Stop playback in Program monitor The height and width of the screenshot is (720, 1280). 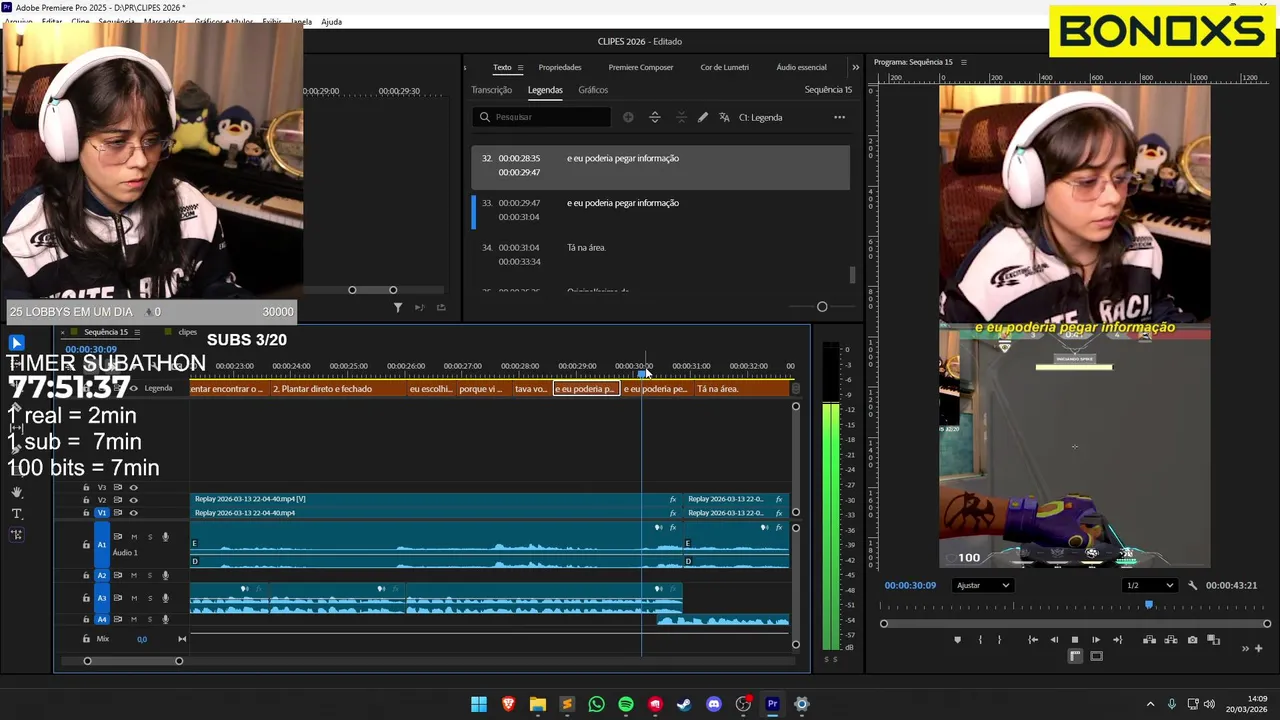1075,640
